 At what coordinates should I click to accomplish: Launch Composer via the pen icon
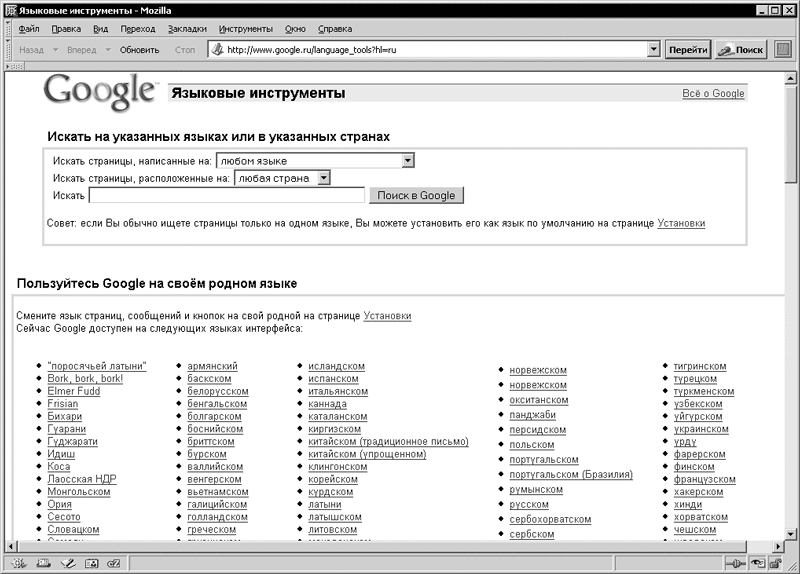click(67, 563)
